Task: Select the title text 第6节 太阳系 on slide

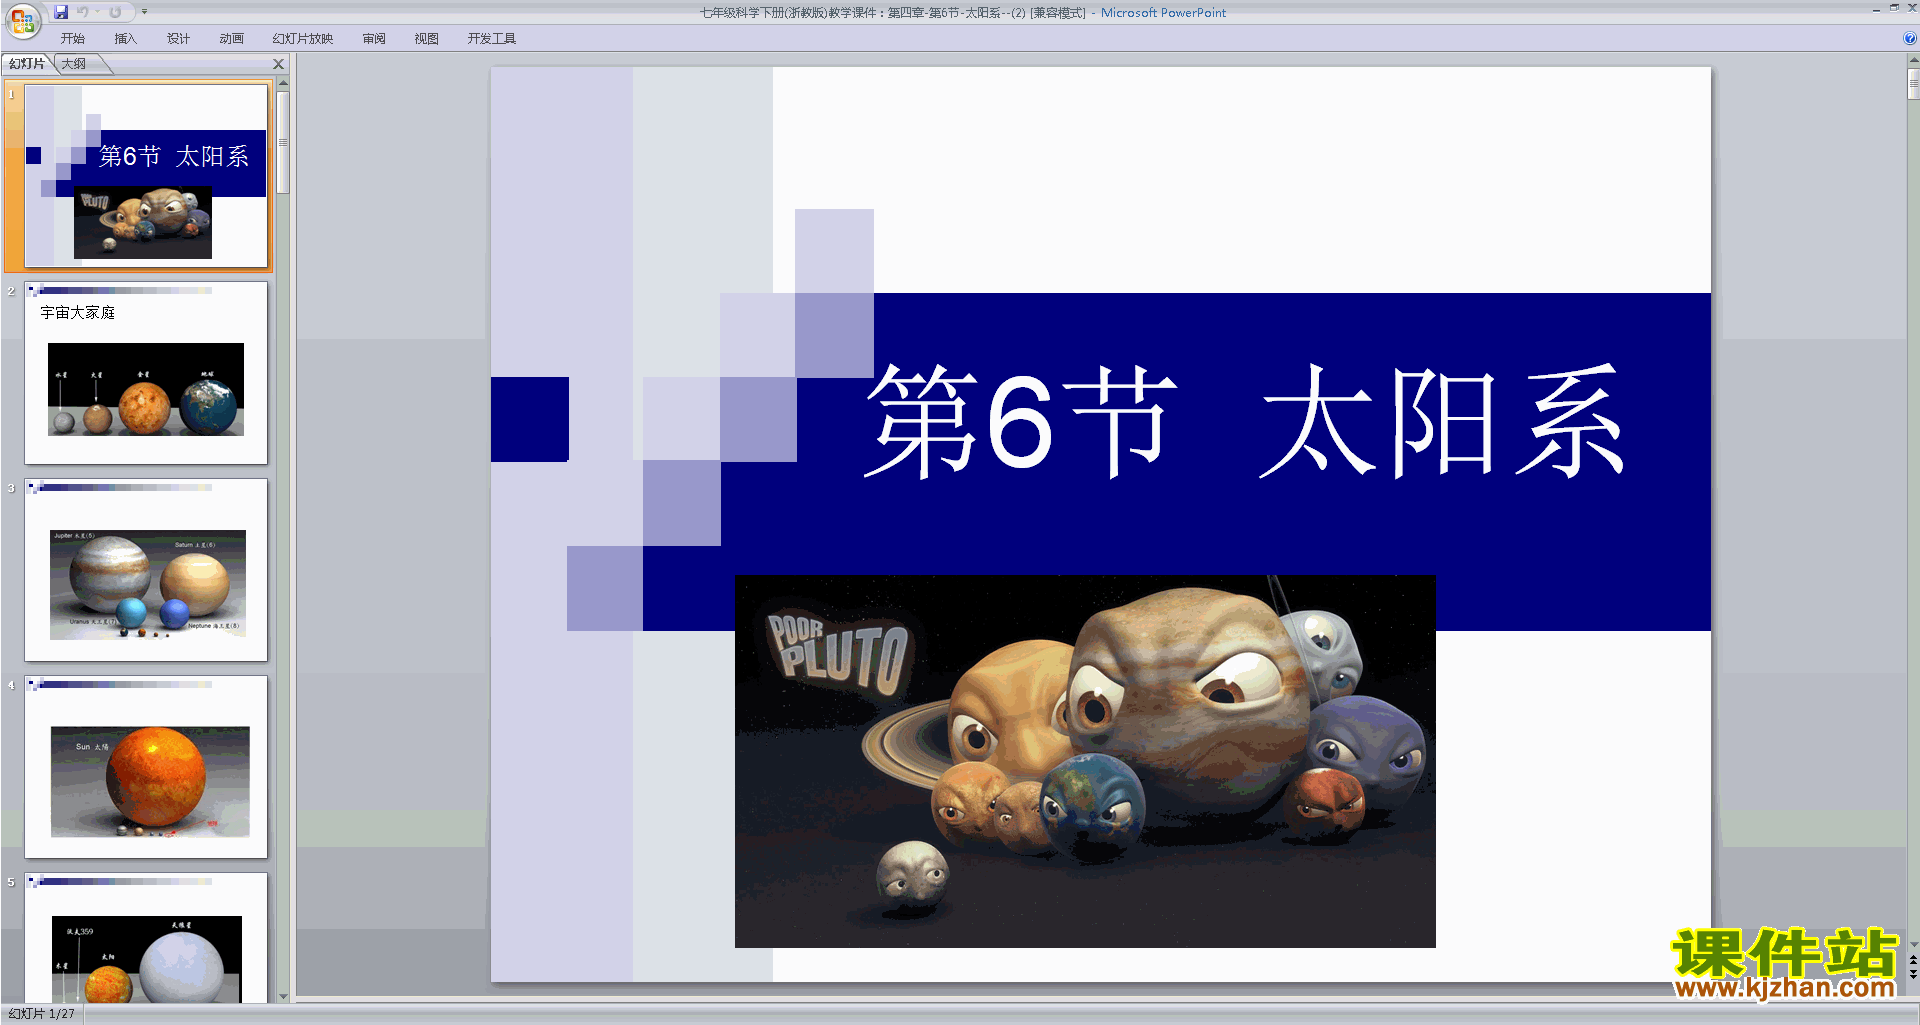Action: [x=1244, y=420]
